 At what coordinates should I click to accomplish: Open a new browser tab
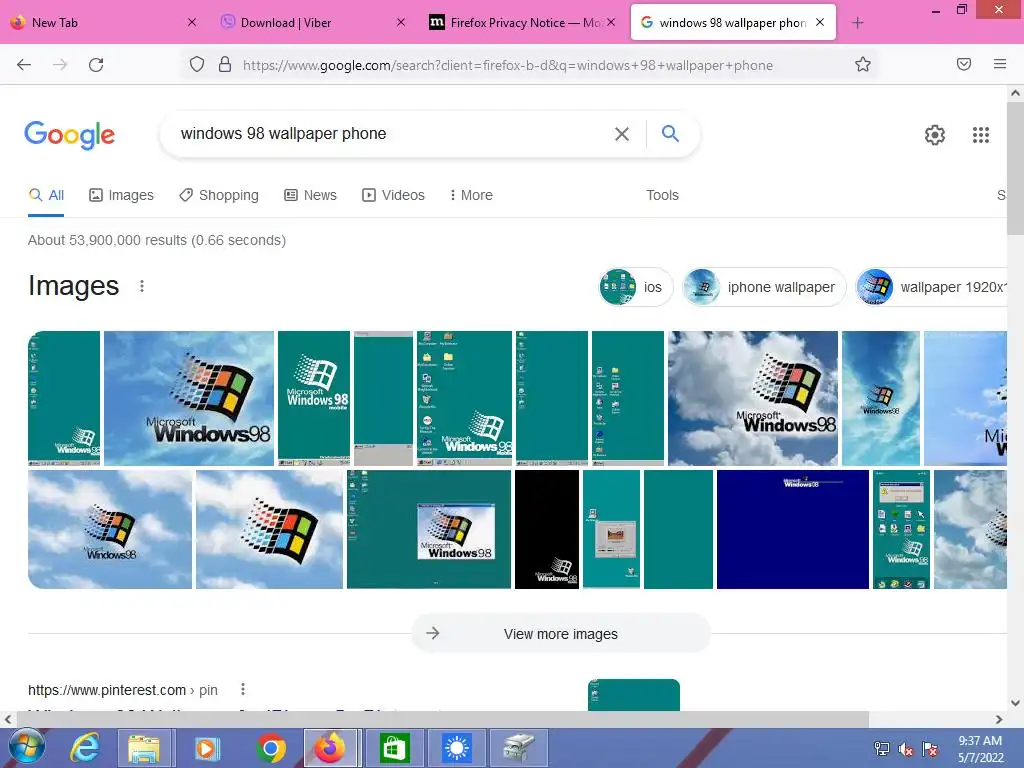[857, 23]
